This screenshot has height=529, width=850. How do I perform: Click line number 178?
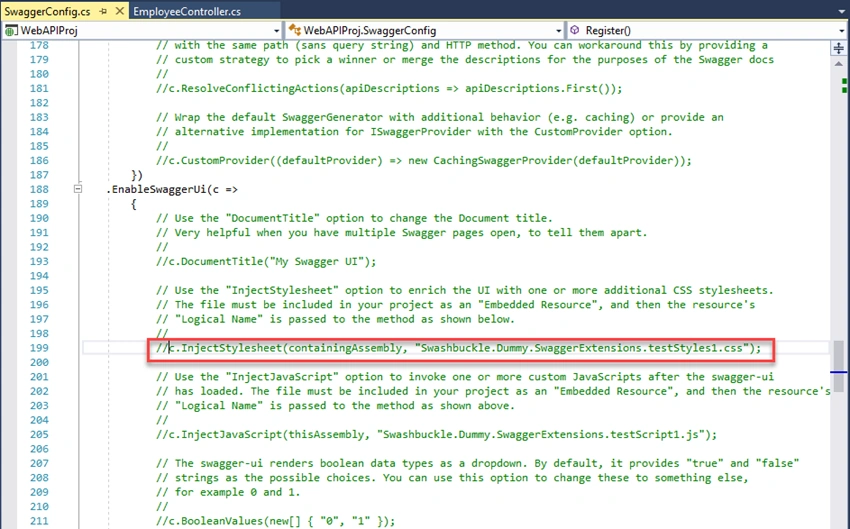(x=39, y=46)
